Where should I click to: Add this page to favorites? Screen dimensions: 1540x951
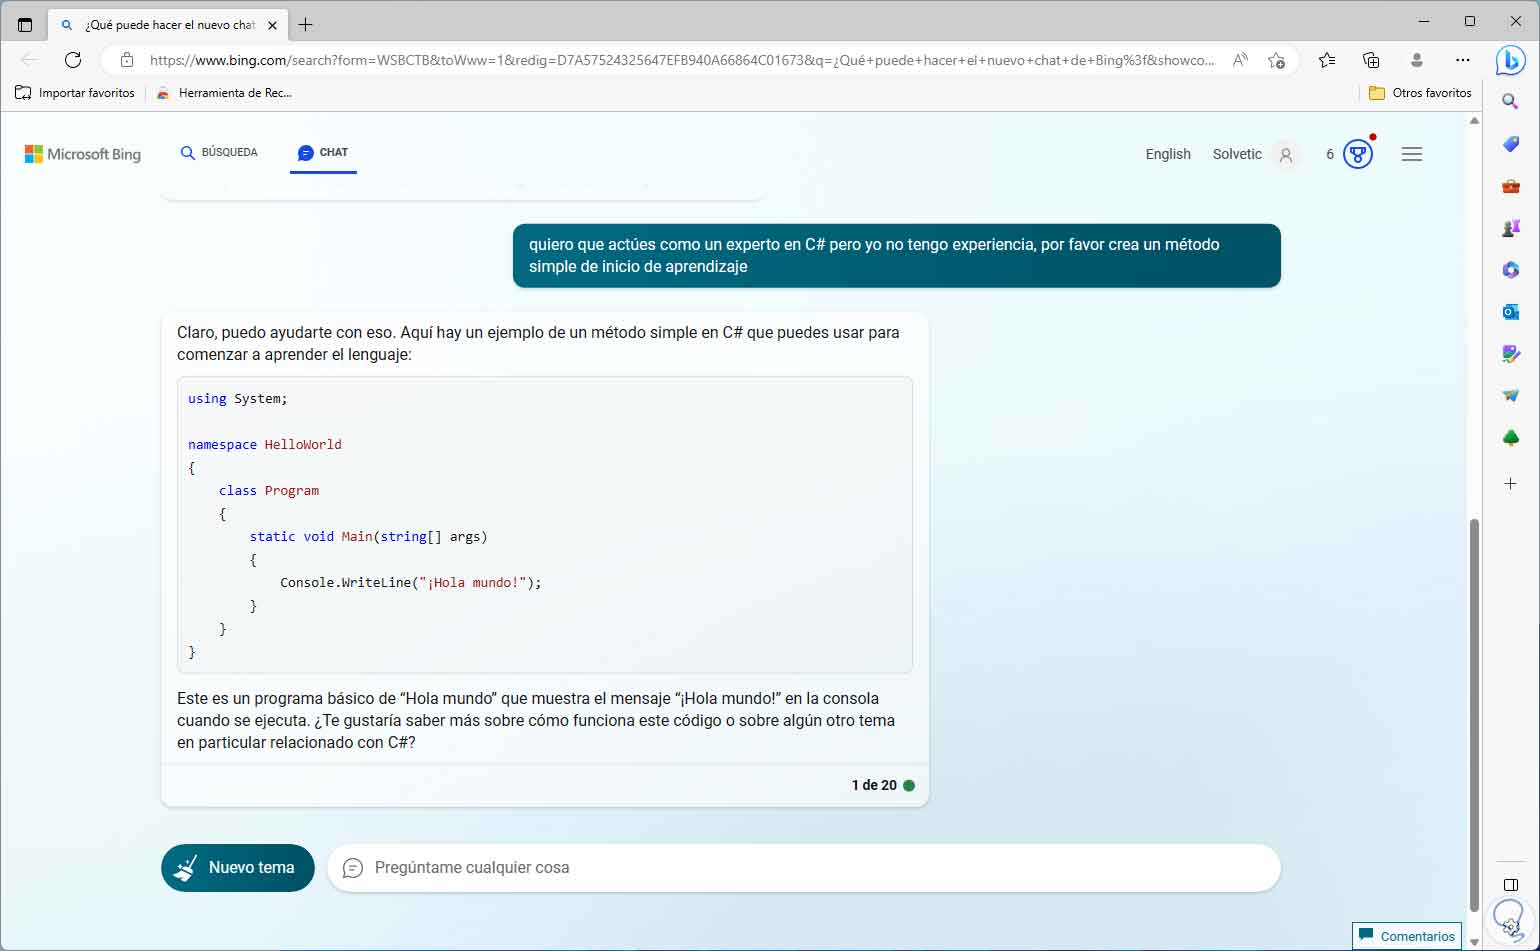pos(1276,60)
